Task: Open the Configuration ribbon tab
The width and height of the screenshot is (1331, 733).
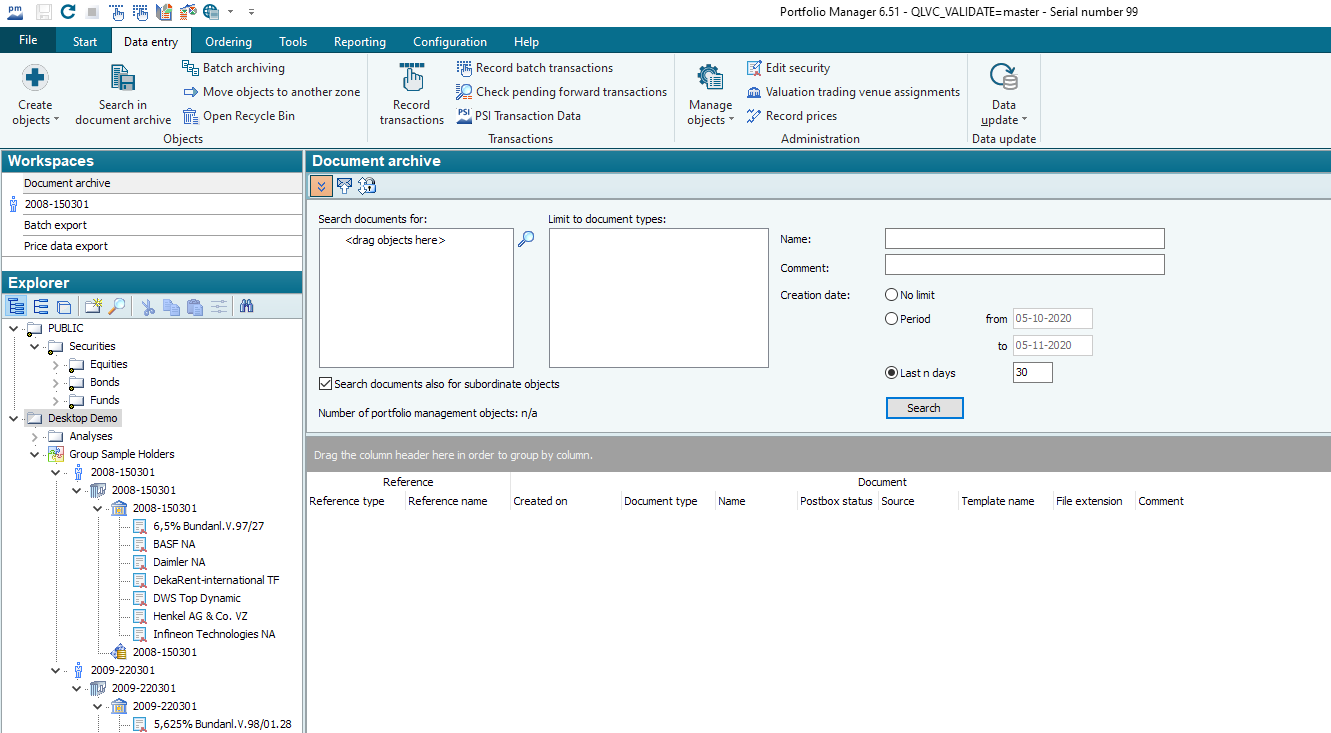Action: coord(450,42)
